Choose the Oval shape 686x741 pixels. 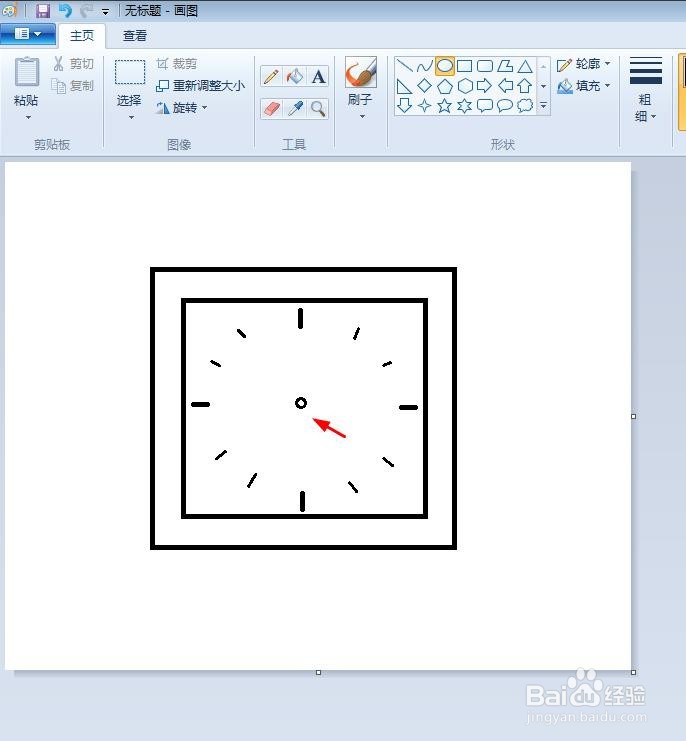click(445, 66)
